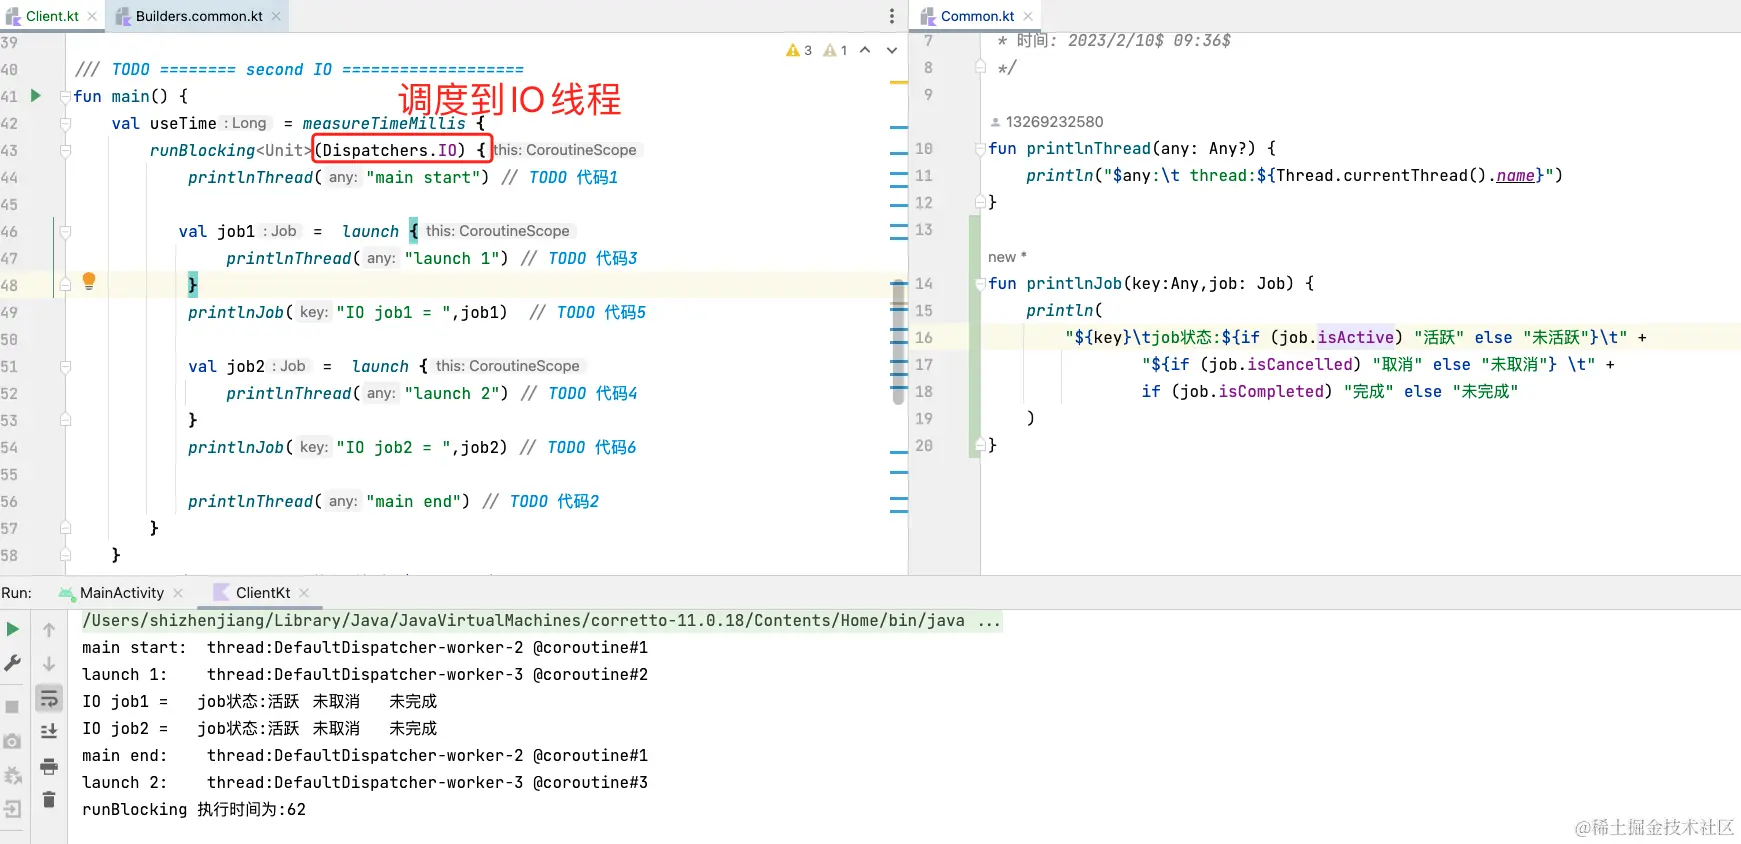Close the ClientKt run tab
This screenshot has height=844, width=1741.
[x=304, y=593]
